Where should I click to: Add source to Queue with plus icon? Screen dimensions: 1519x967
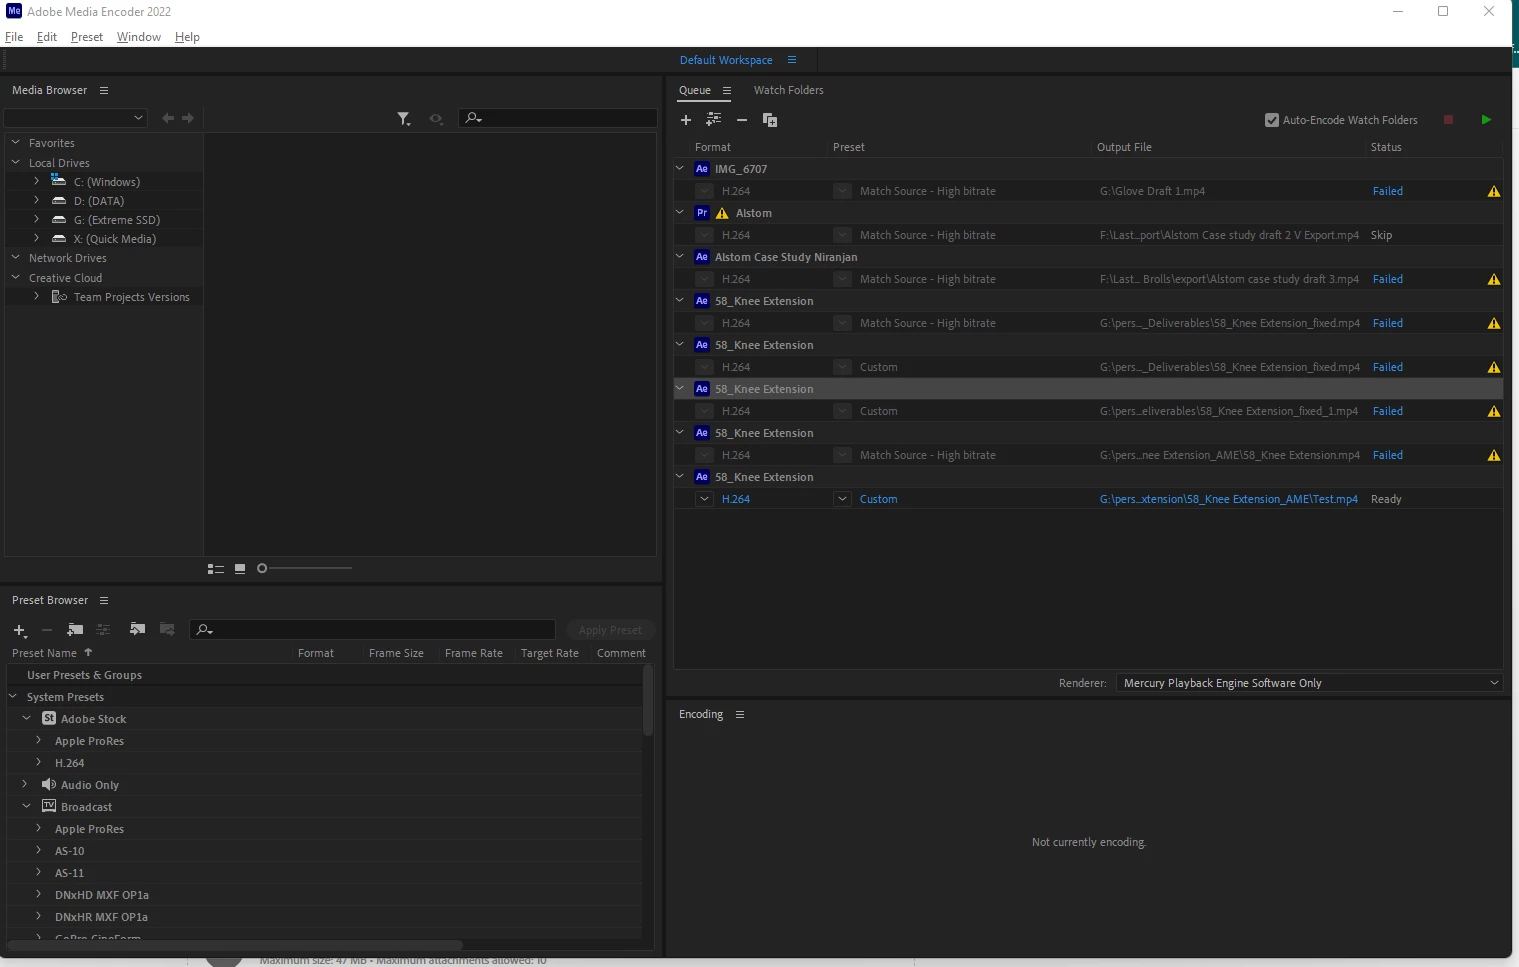coord(686,120)
